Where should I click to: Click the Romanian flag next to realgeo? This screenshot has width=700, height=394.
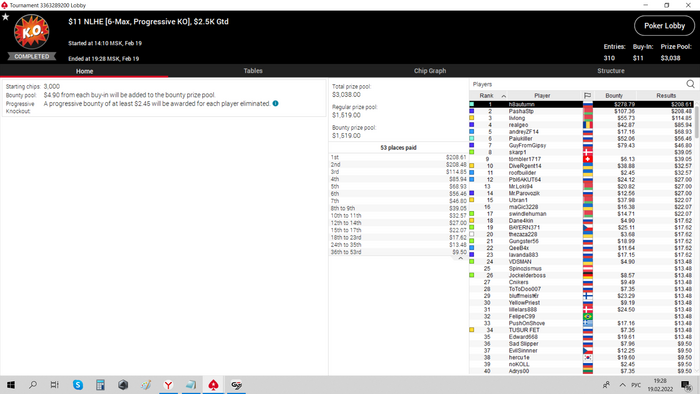[x=588, y=125]
